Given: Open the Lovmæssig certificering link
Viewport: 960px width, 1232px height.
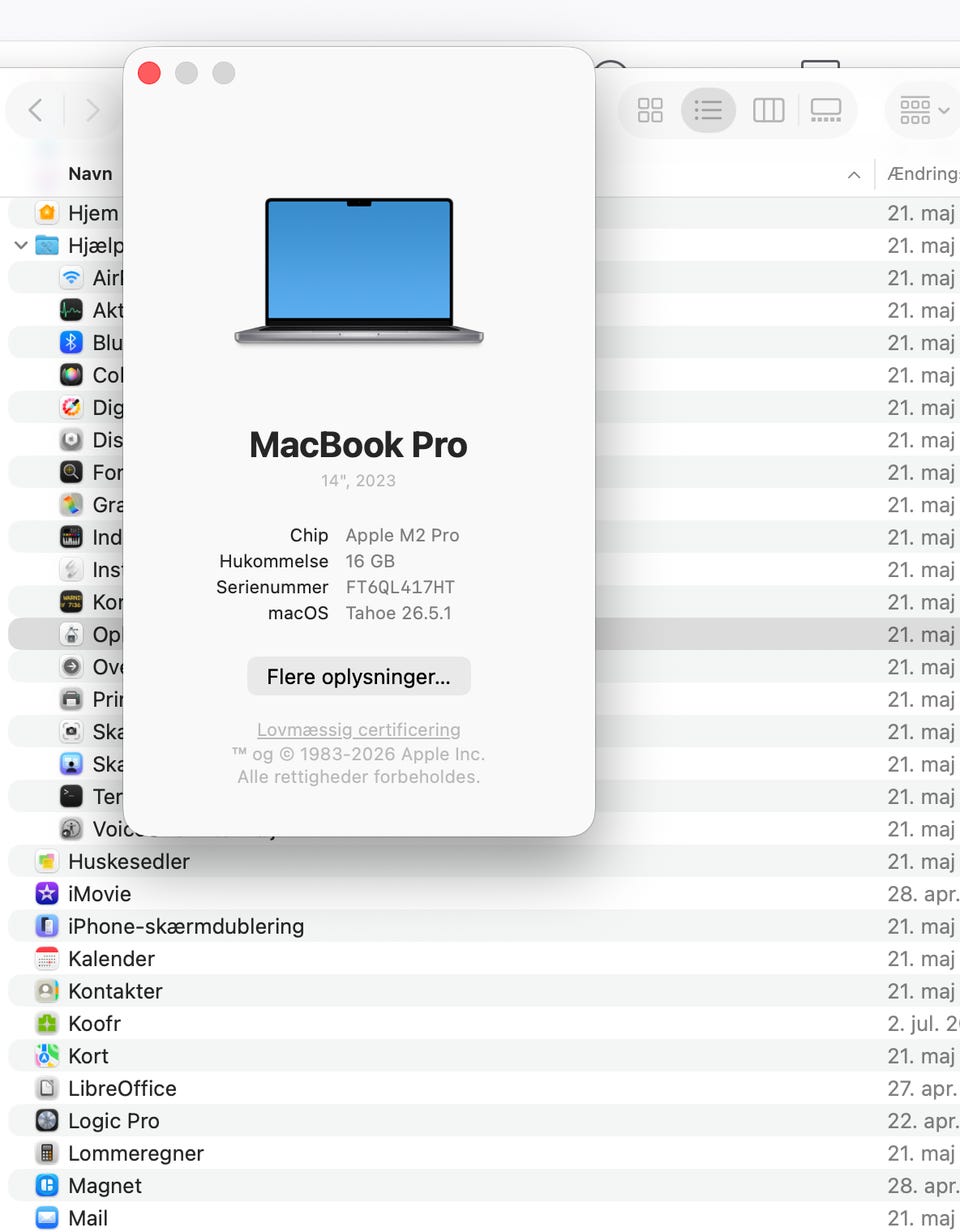Looking at the screenshot, I should [x=359, y=730].
